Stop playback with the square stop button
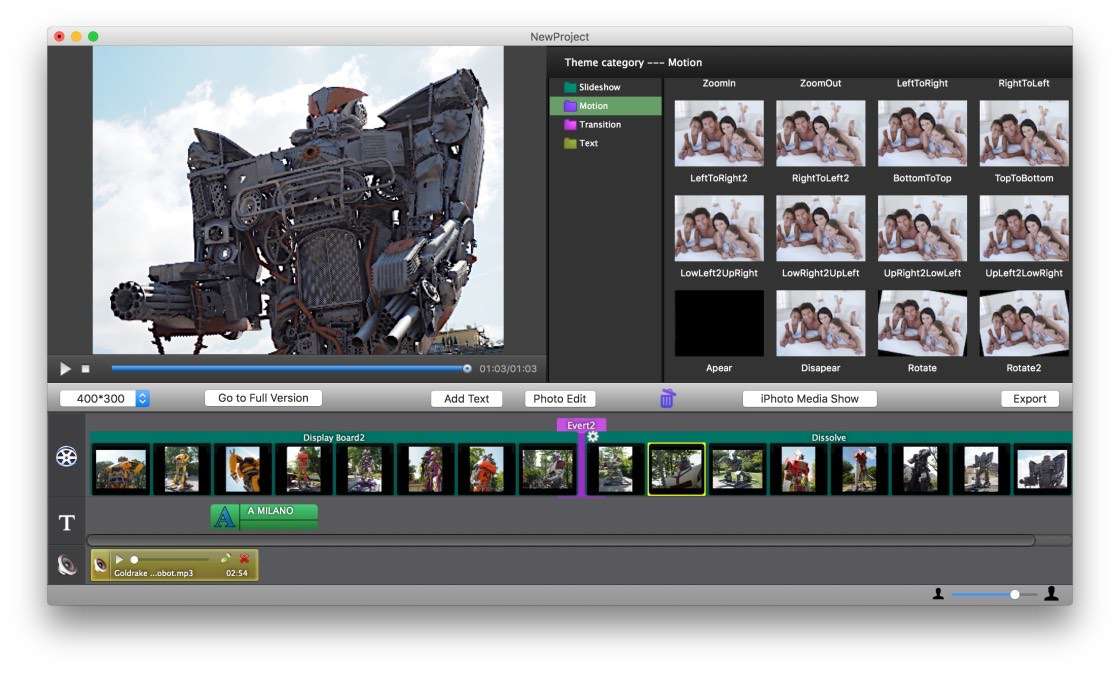 click(86, 369)
